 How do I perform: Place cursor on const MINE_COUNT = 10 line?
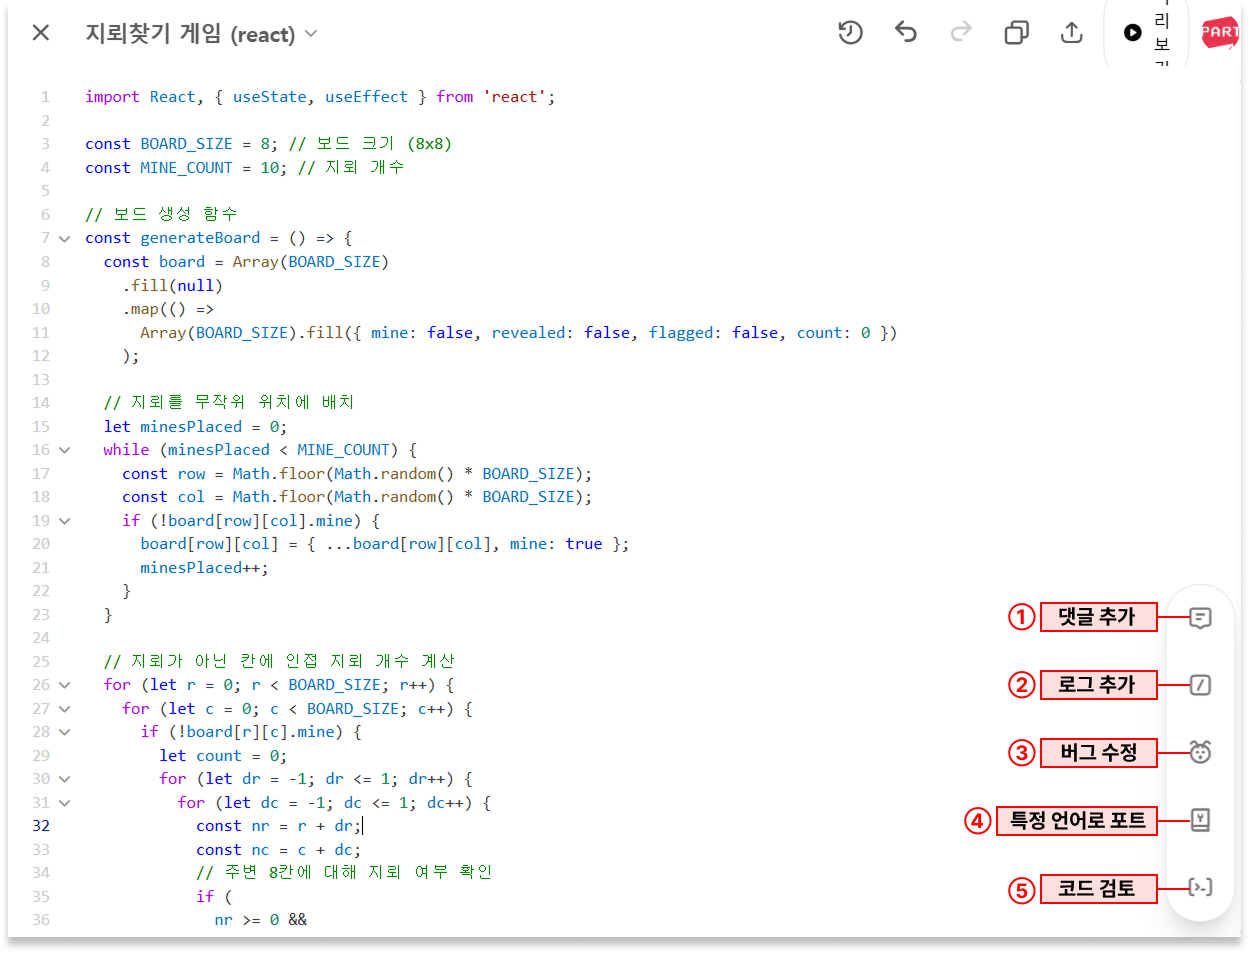coord(245,168)
